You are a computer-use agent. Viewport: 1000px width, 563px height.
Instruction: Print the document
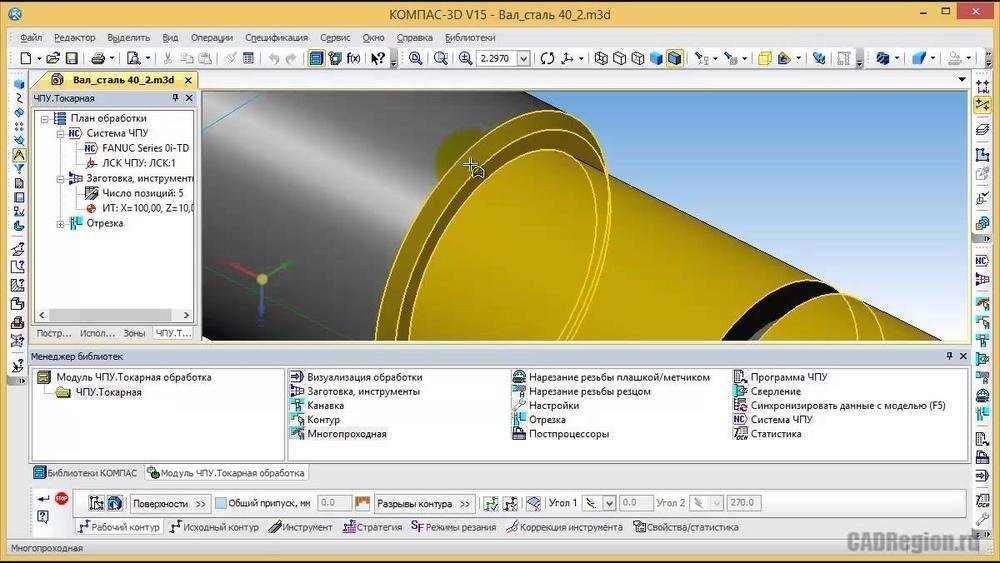(x=98, y=58)
